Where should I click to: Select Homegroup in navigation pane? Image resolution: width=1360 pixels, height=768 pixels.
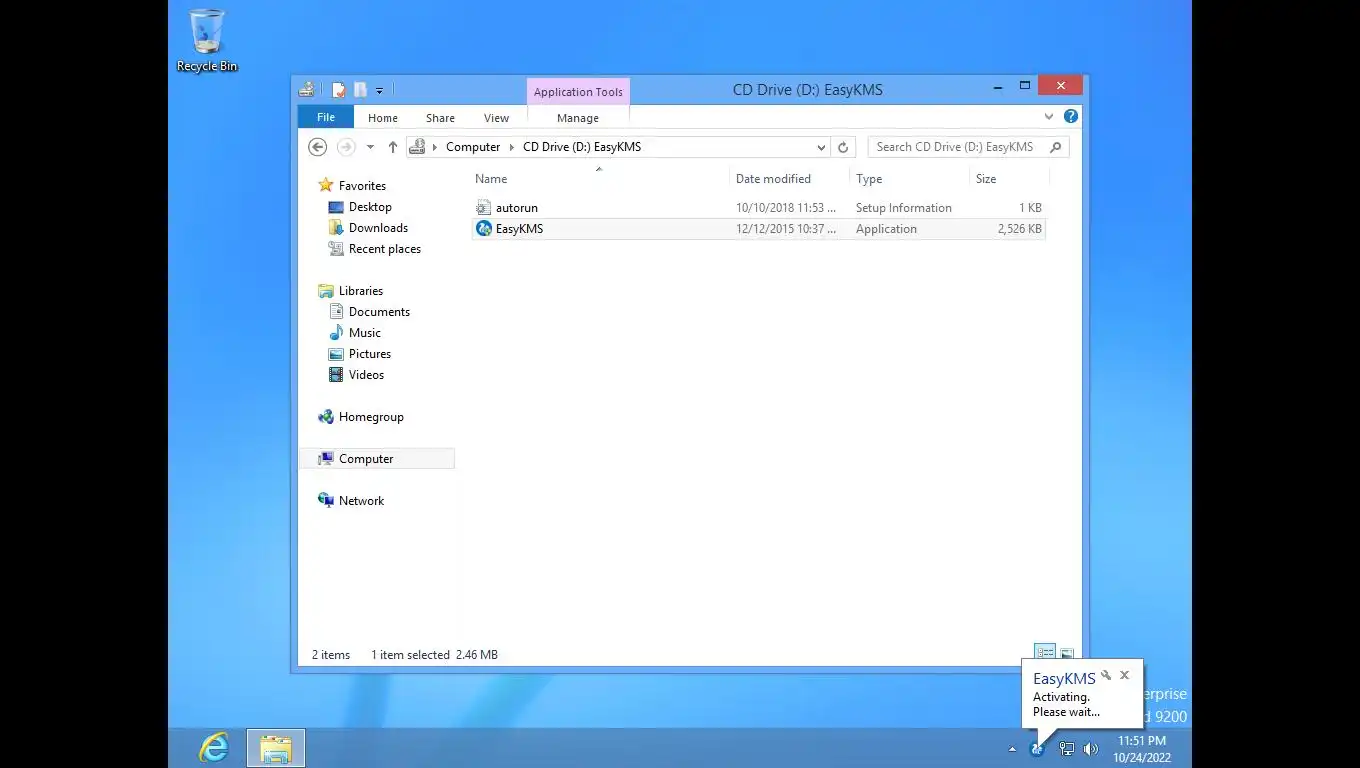point(371,417)
